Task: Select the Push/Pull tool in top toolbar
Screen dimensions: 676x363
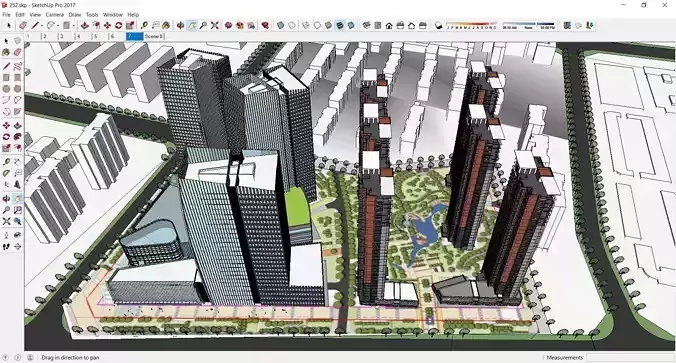Action: coord(84,25)
